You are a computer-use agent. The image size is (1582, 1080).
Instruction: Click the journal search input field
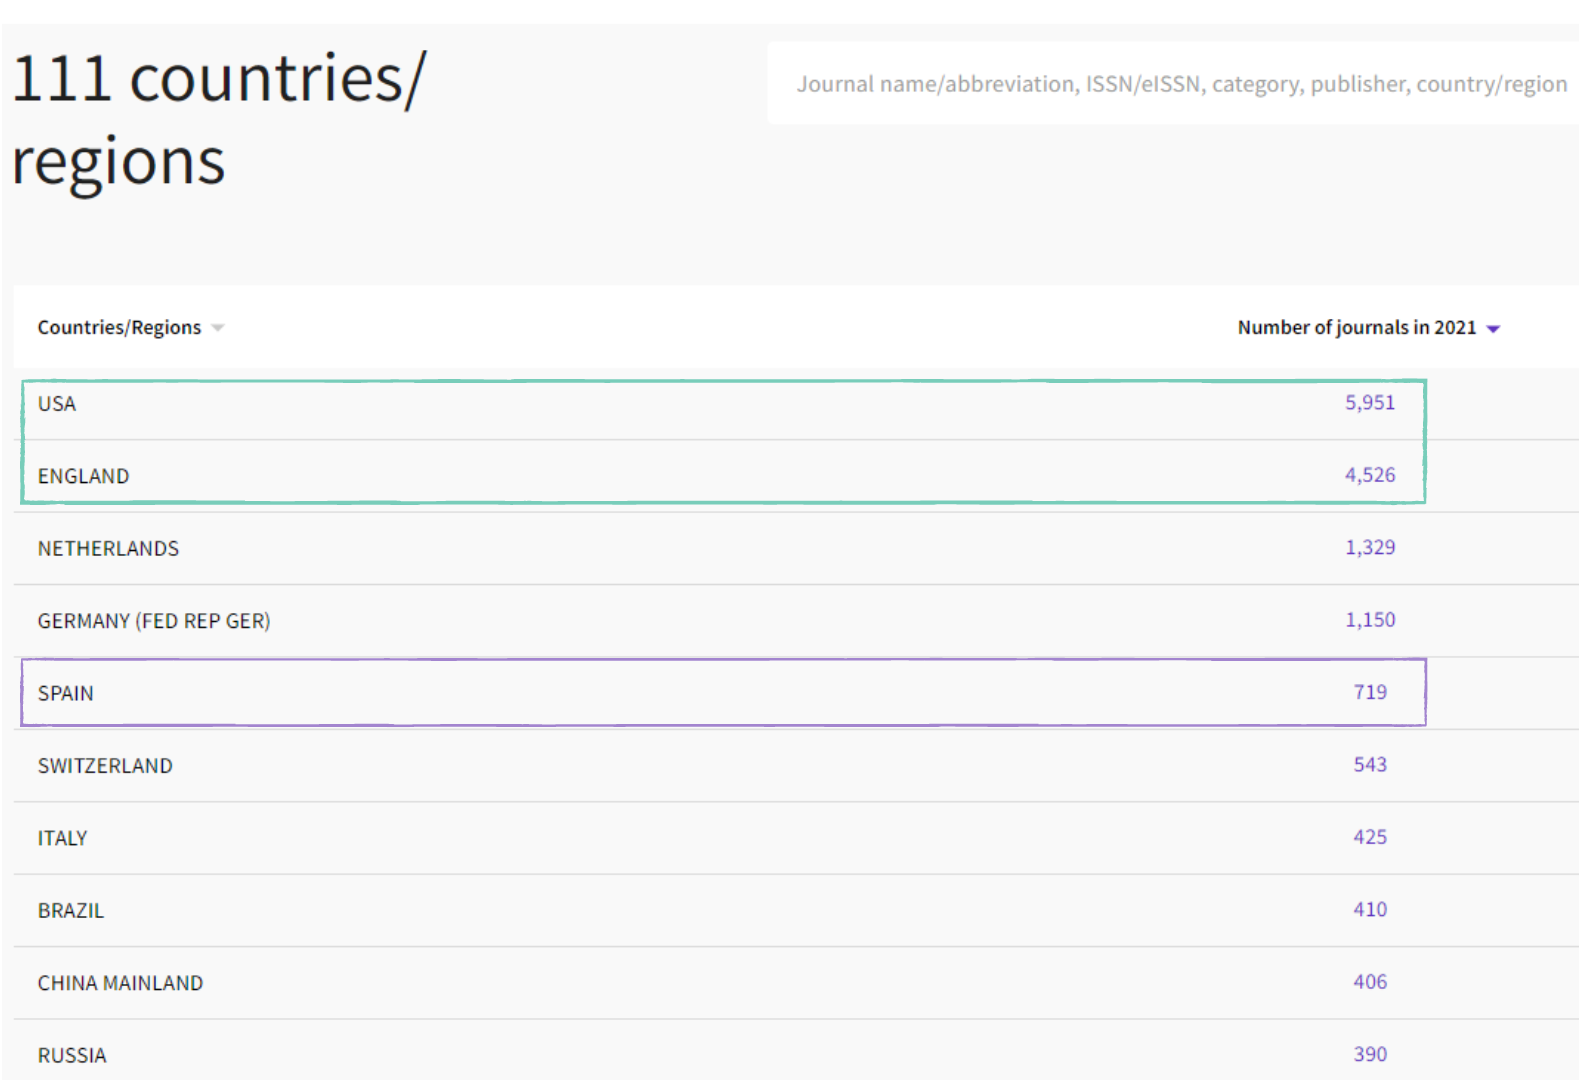point(1173,84)
